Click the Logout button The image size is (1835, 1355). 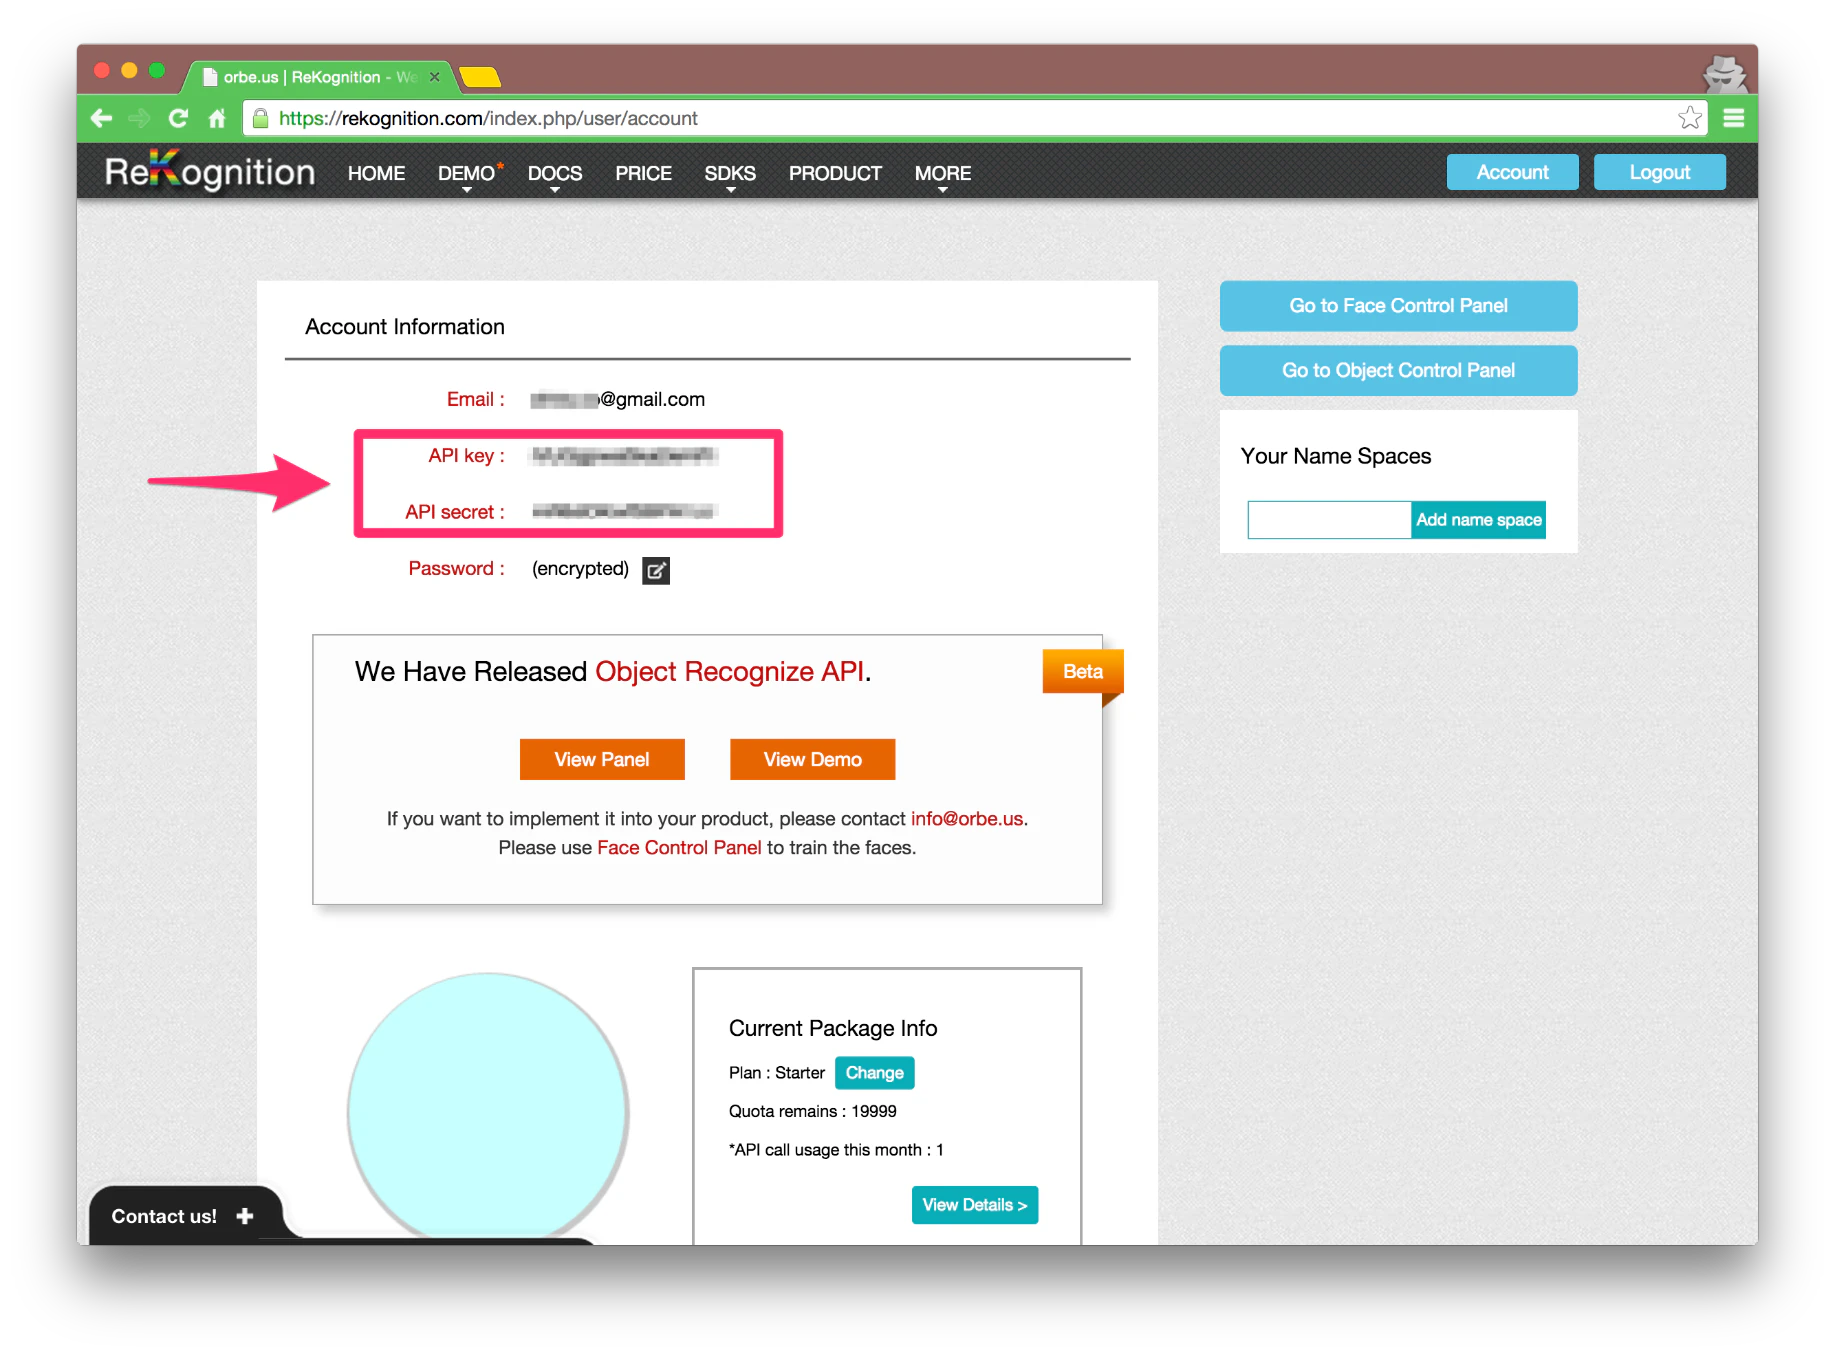(1659, 172)
